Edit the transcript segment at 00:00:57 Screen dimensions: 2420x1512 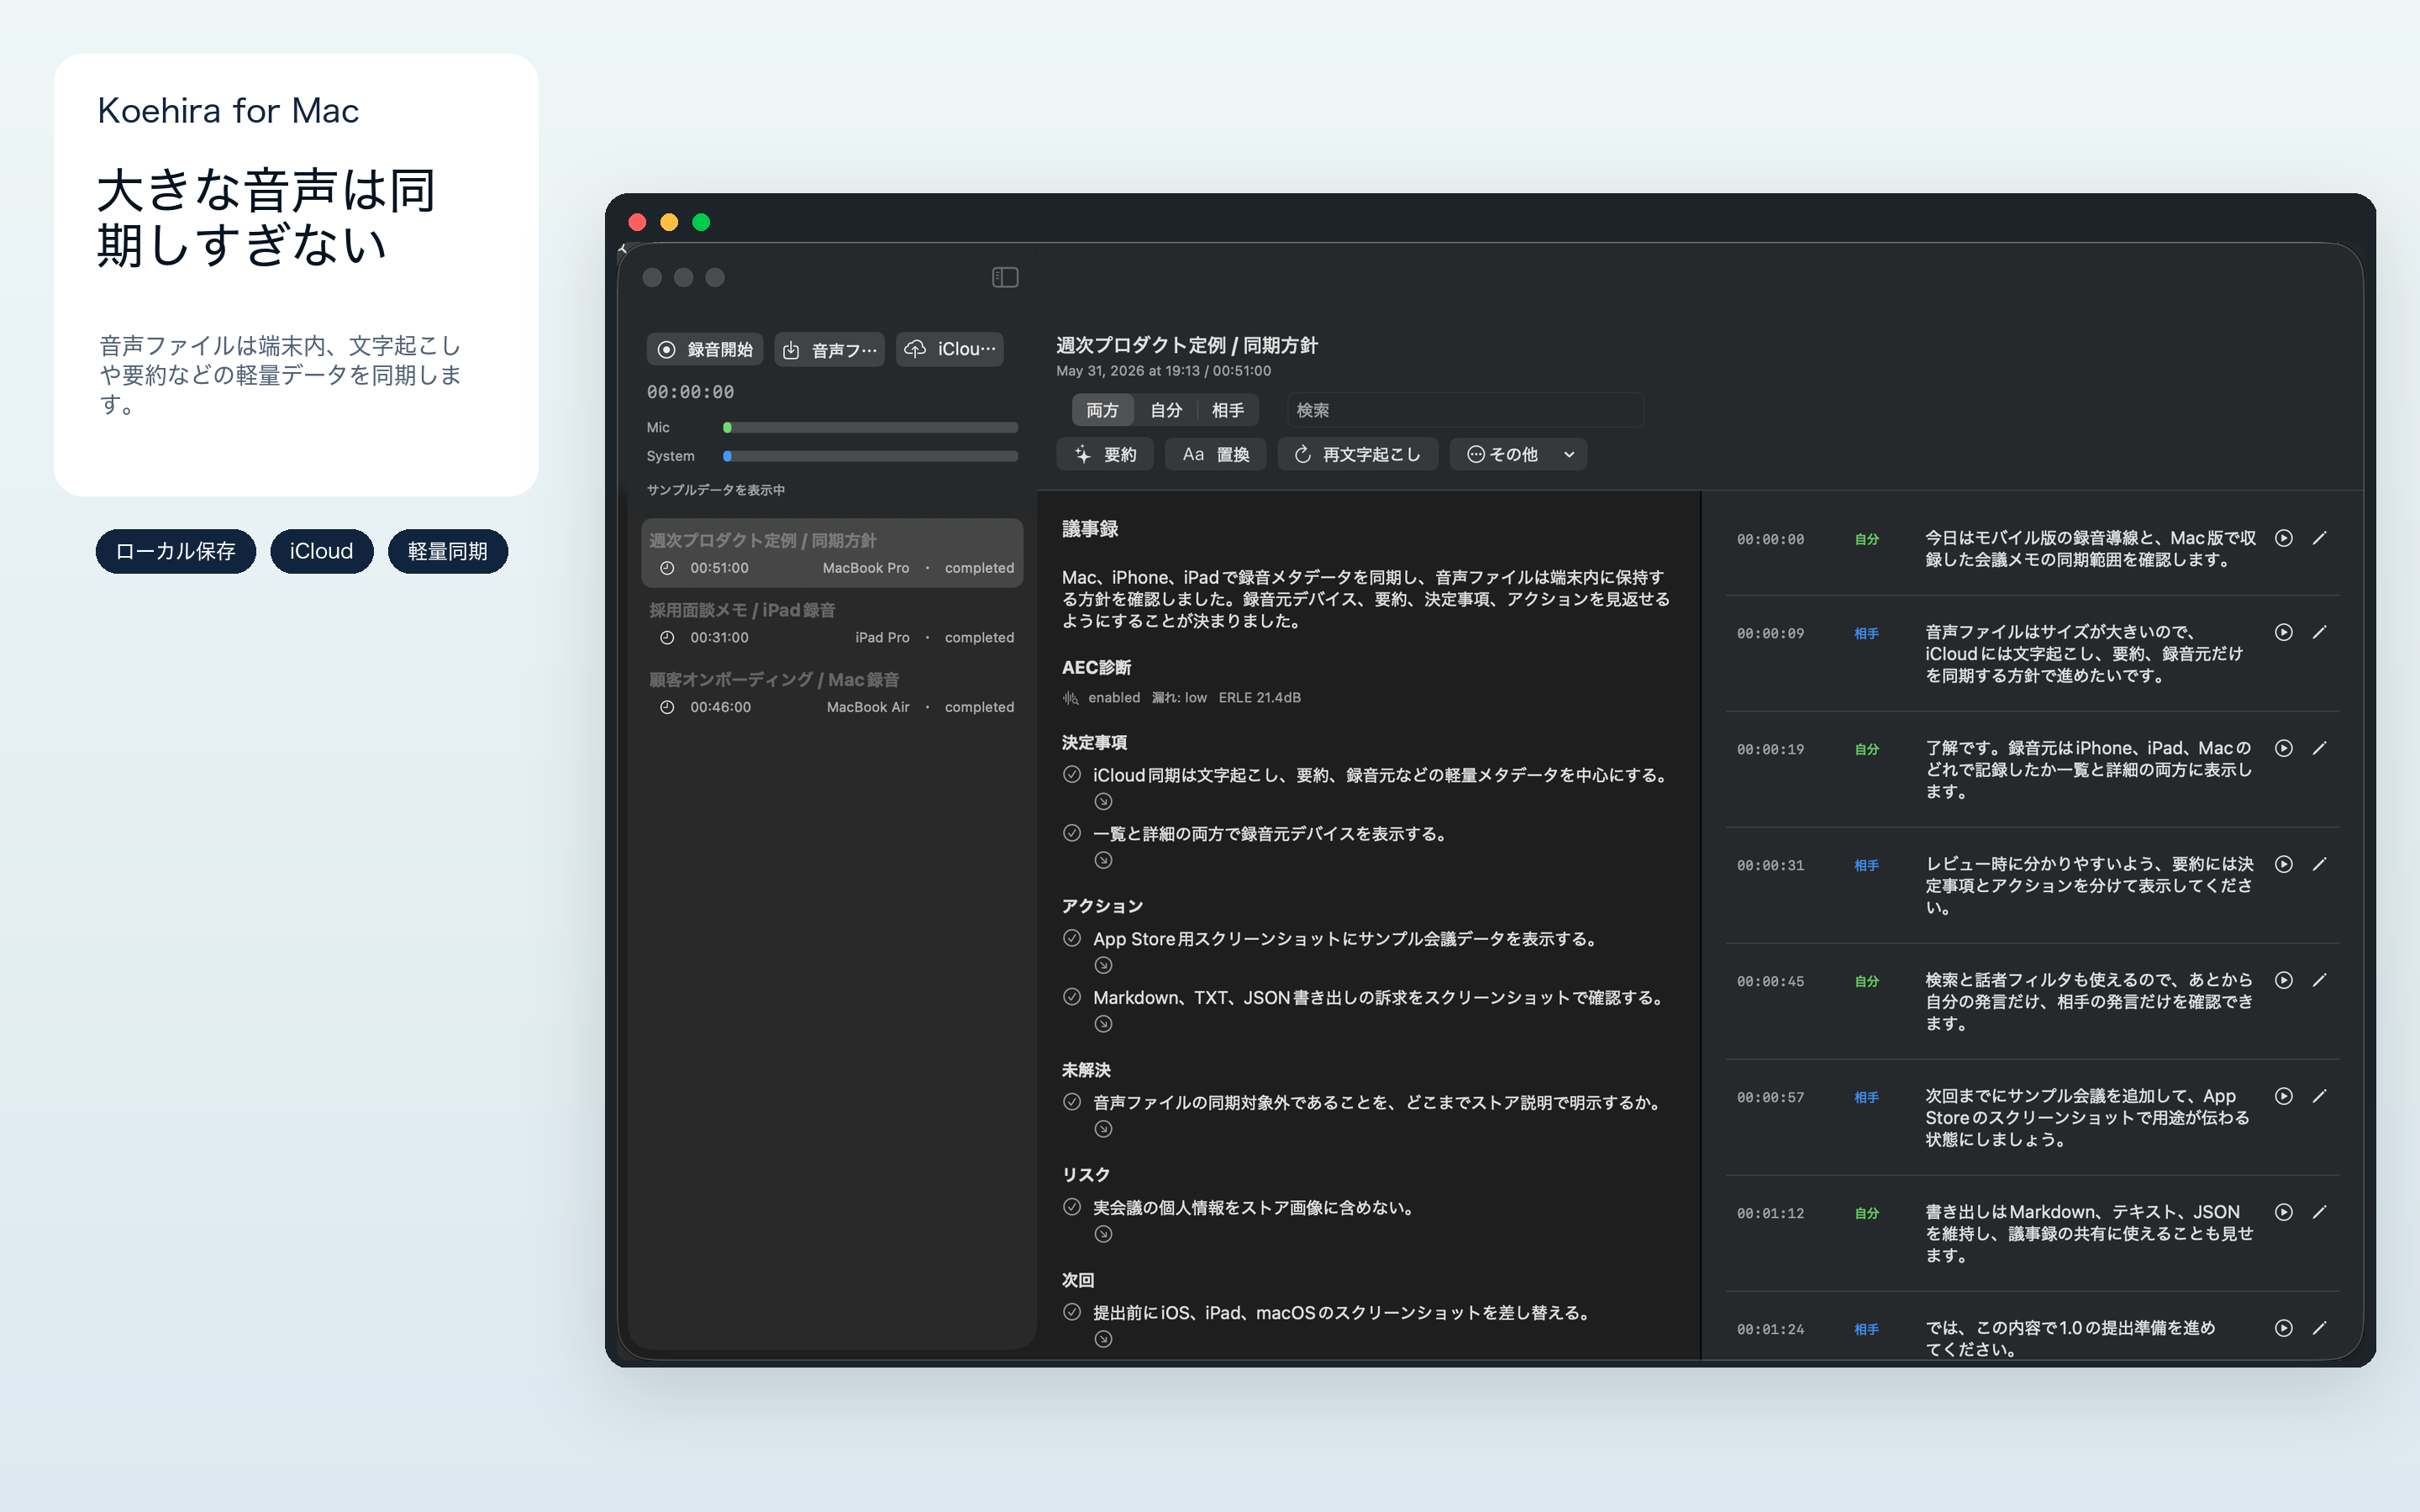coord(2320,1096)
